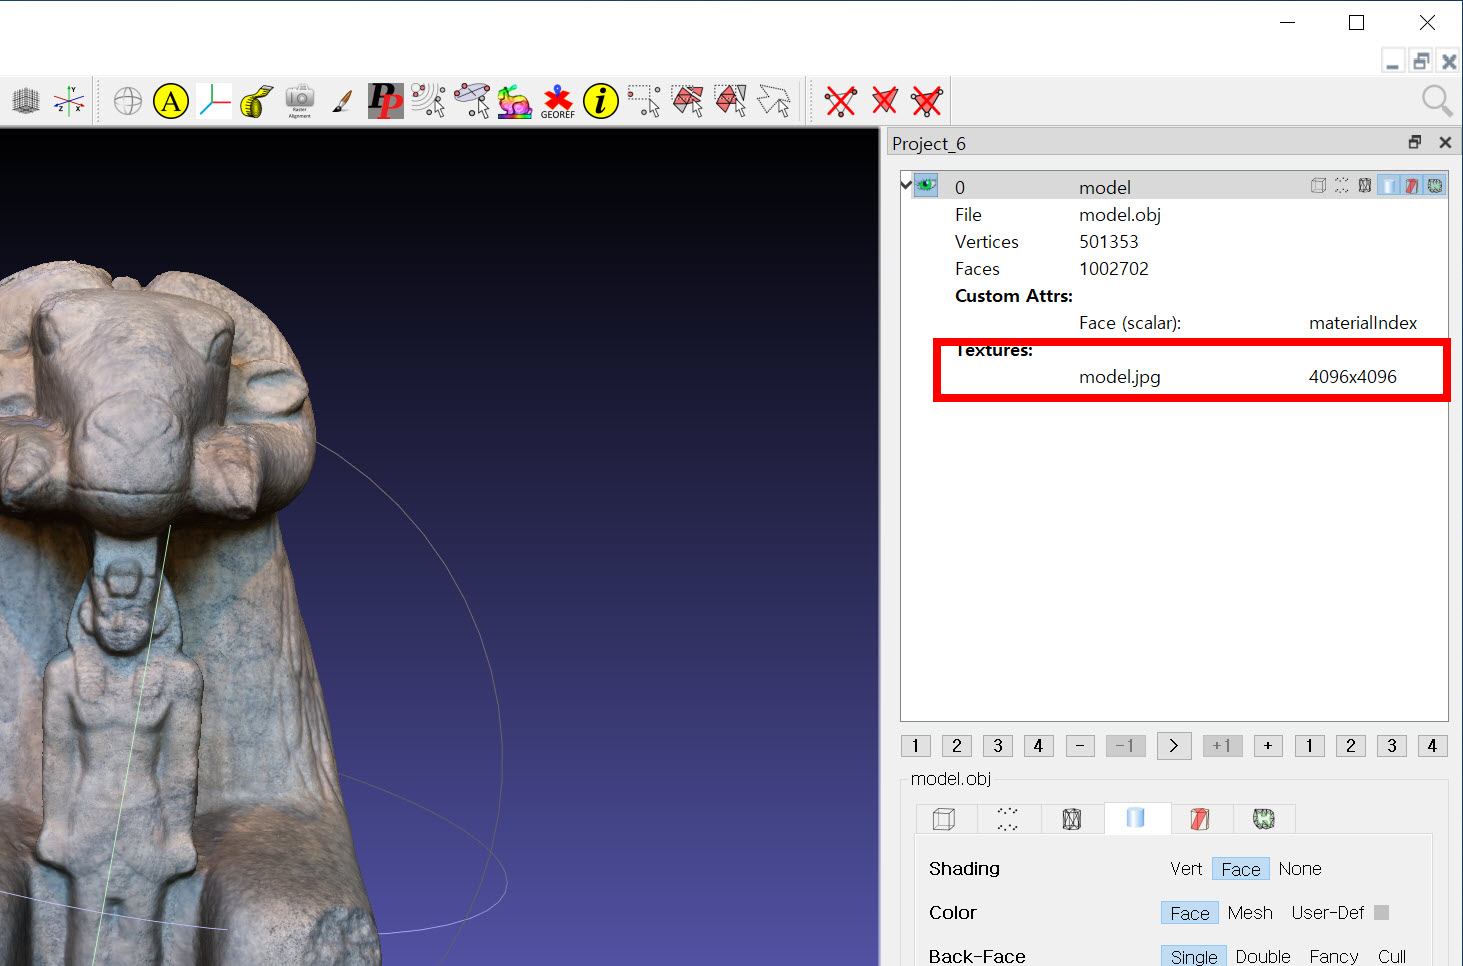
Task: Set Shading to None
Action: click(1300, 869)
